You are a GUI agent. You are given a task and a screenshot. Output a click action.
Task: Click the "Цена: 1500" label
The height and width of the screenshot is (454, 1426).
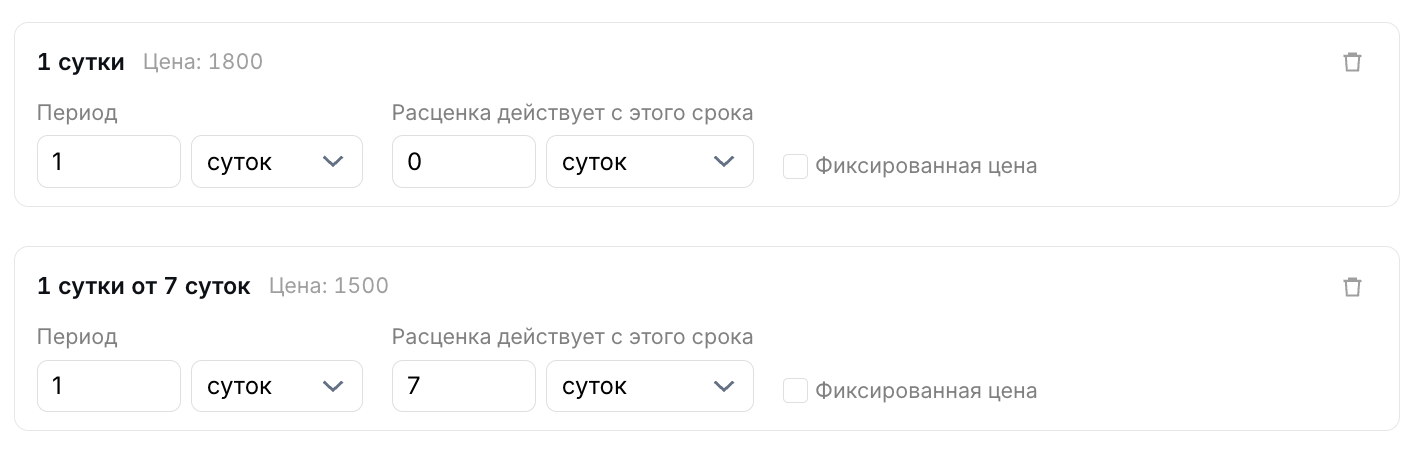pyautogui.click(x=329, y=286)
